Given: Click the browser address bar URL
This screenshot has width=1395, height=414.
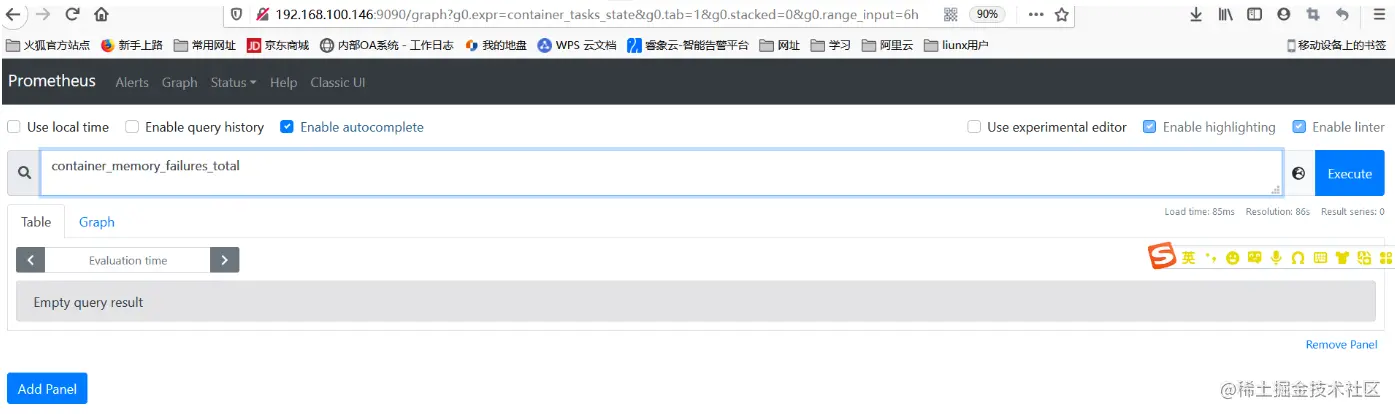Looking at the screenshot, I should (x=596, y=14).
